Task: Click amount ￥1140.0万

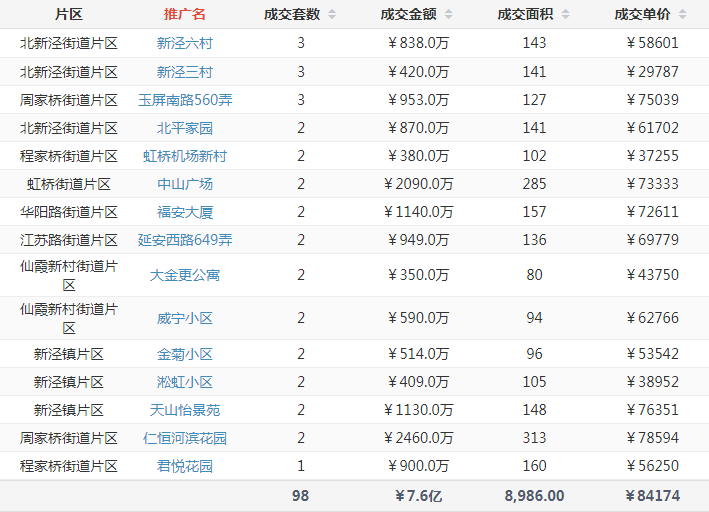Action: click(x=418, y=212)
